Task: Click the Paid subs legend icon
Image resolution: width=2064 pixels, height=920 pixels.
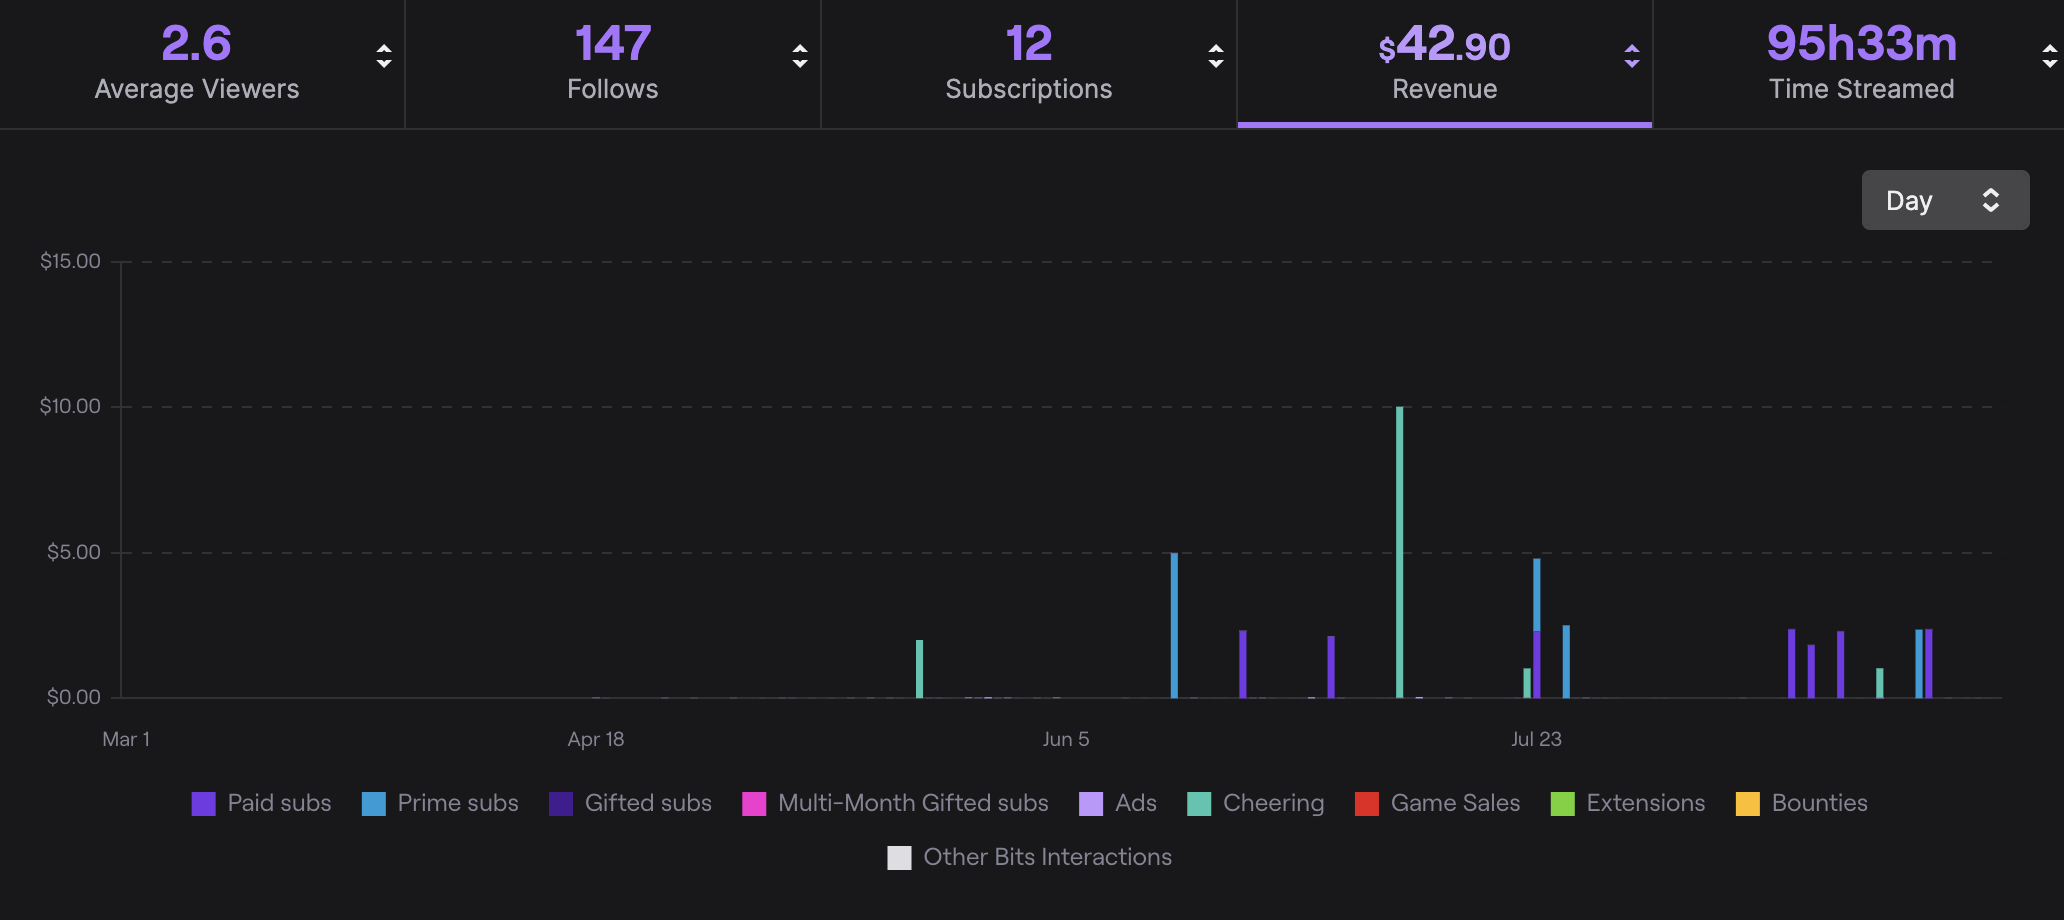Action: click(x=203, y=803)
